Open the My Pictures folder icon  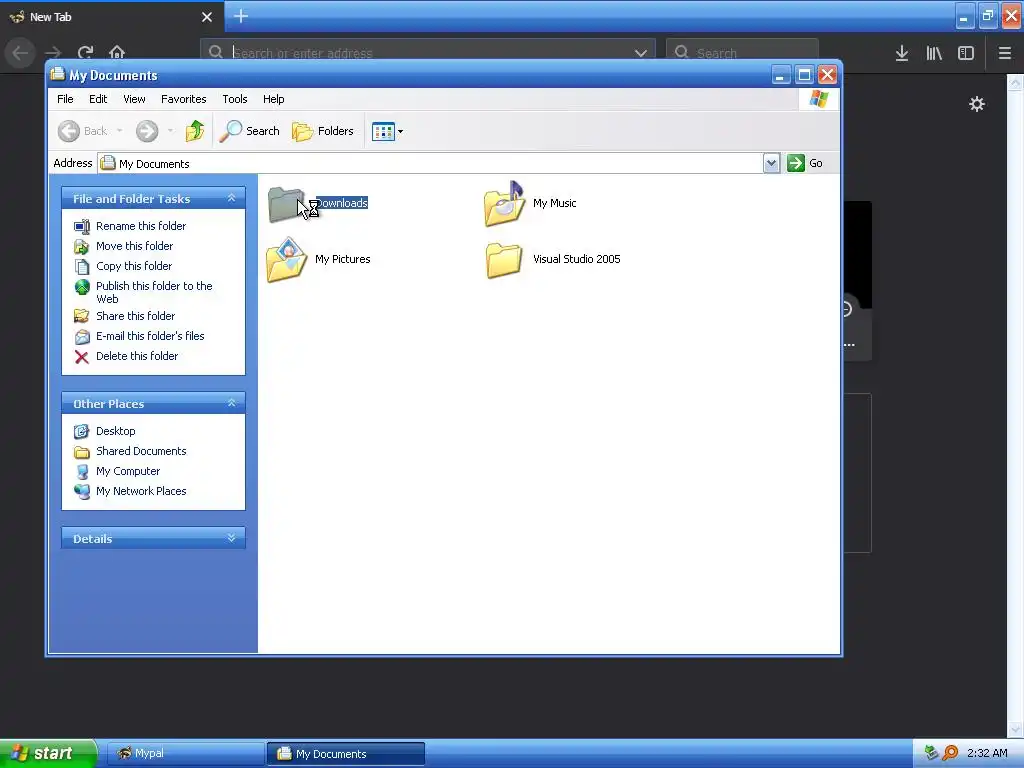(x=286, y=259)
